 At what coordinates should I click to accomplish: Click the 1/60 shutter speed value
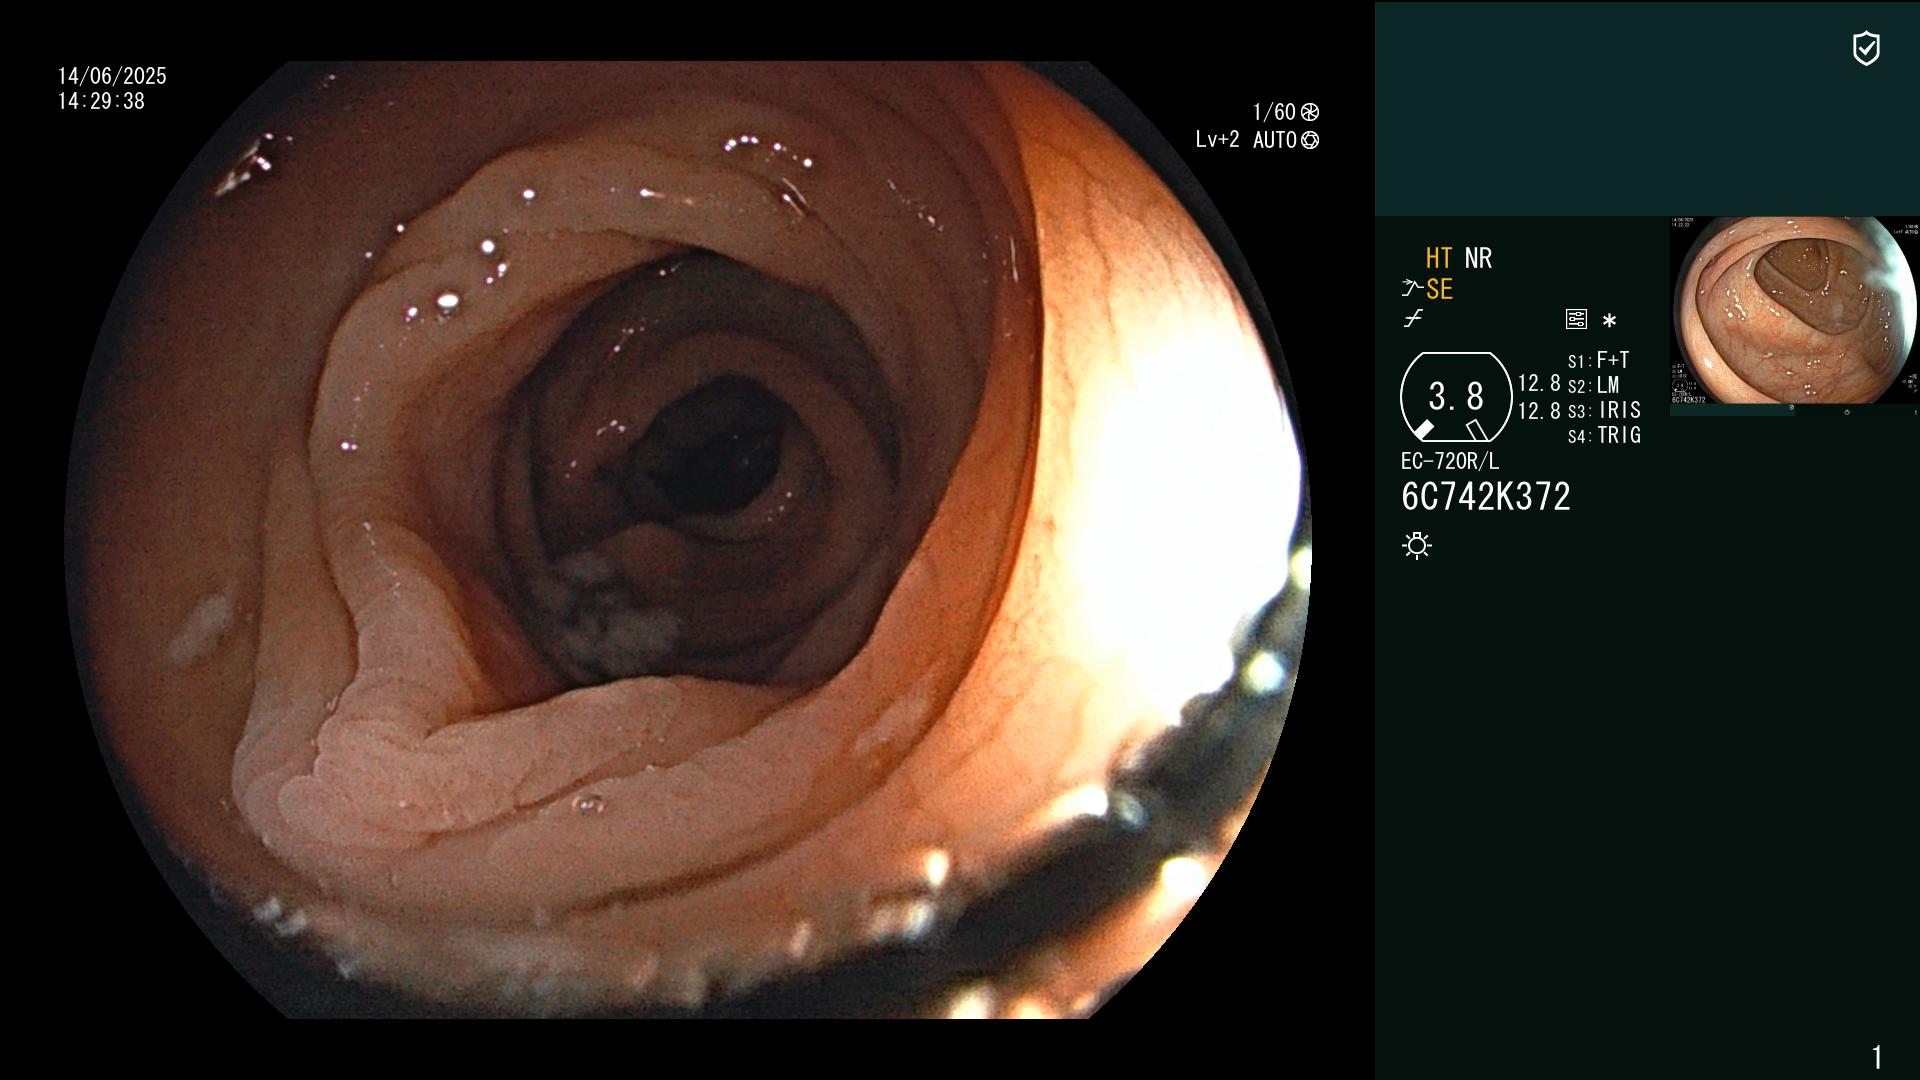1274,112
